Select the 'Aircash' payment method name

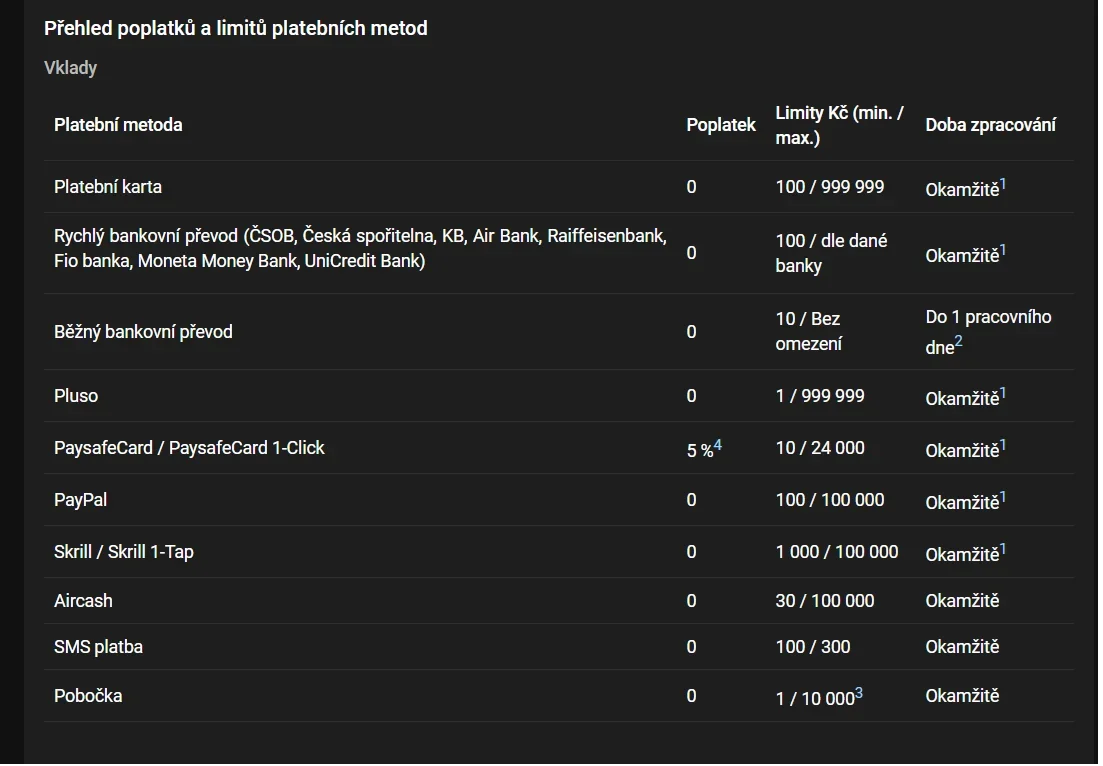pyautogui.click(x=83, y=601)
